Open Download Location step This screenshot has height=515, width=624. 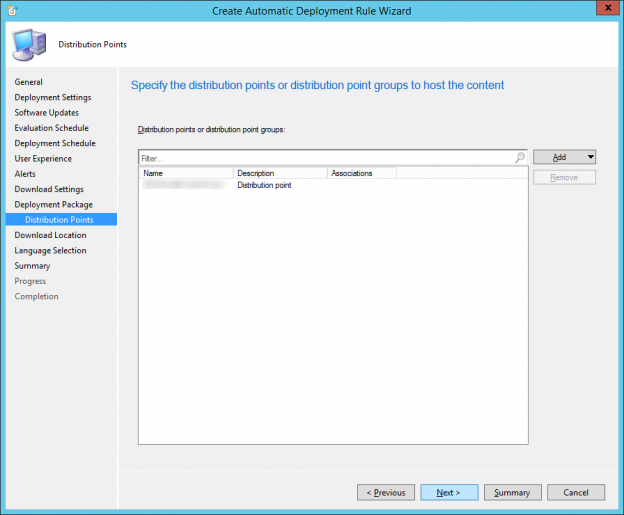point(50,235)
